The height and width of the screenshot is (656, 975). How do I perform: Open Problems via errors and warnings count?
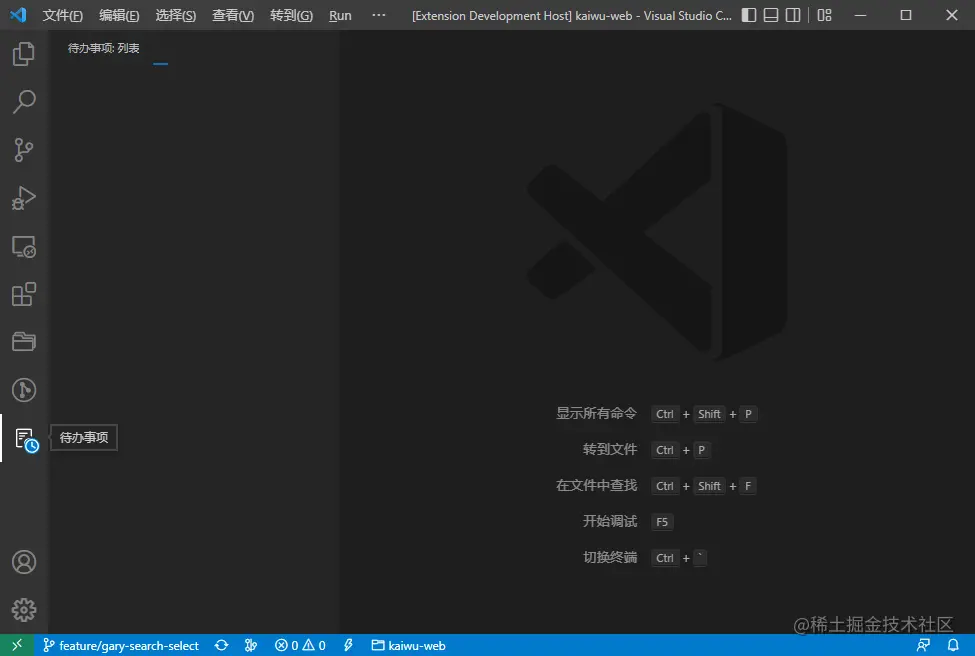click(x=300, y=645)
